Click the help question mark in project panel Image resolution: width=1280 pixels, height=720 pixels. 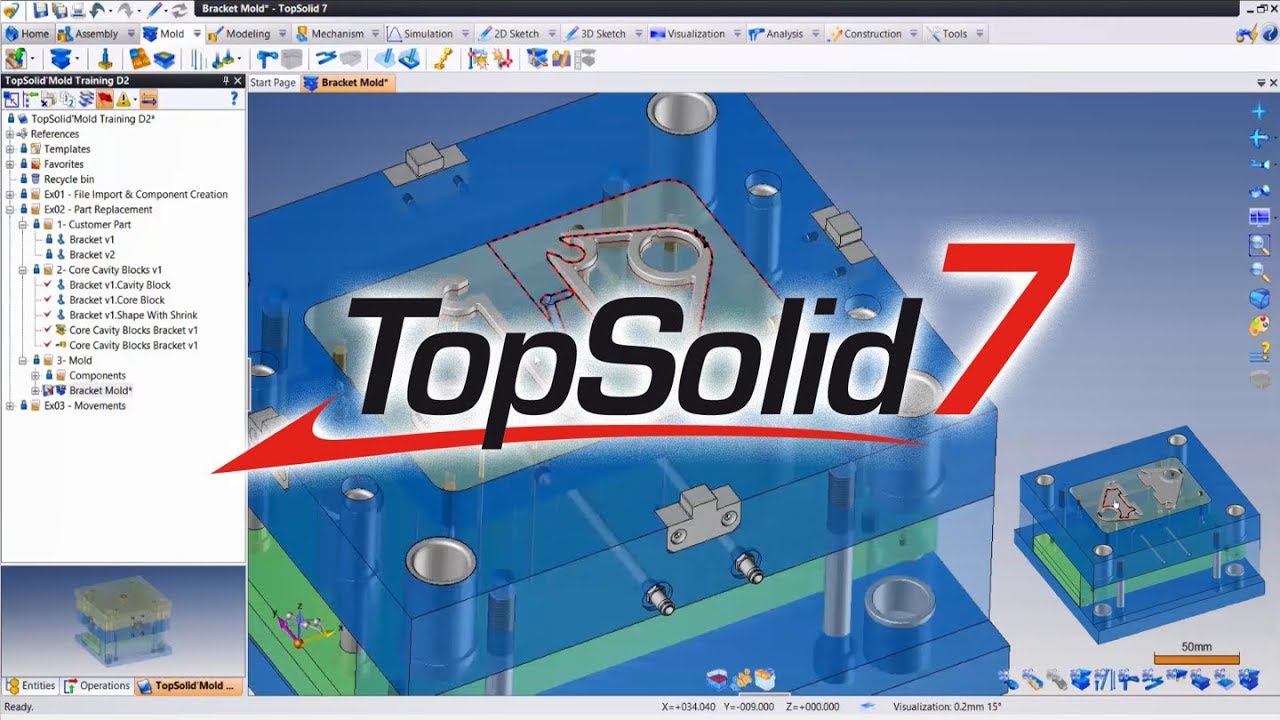235,99
